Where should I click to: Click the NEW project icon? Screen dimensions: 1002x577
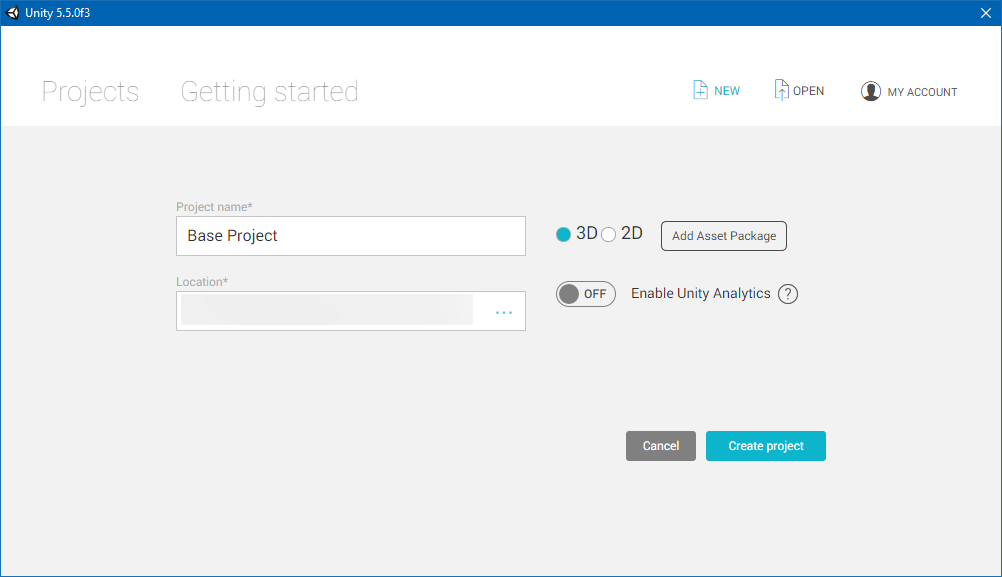tap(716, 90)
